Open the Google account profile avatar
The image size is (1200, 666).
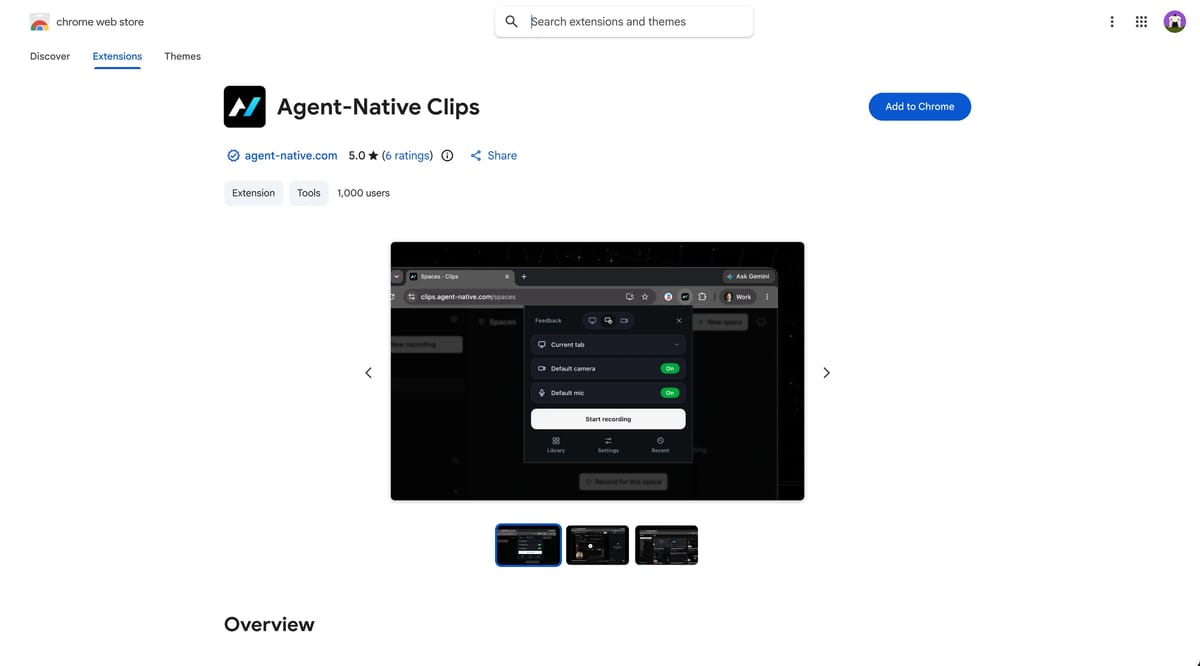pyautogui.click(x=1175, y=21)
